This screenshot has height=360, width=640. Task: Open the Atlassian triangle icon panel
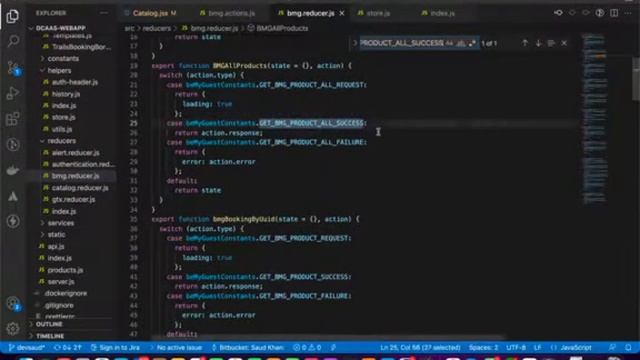tap(13, 196)
